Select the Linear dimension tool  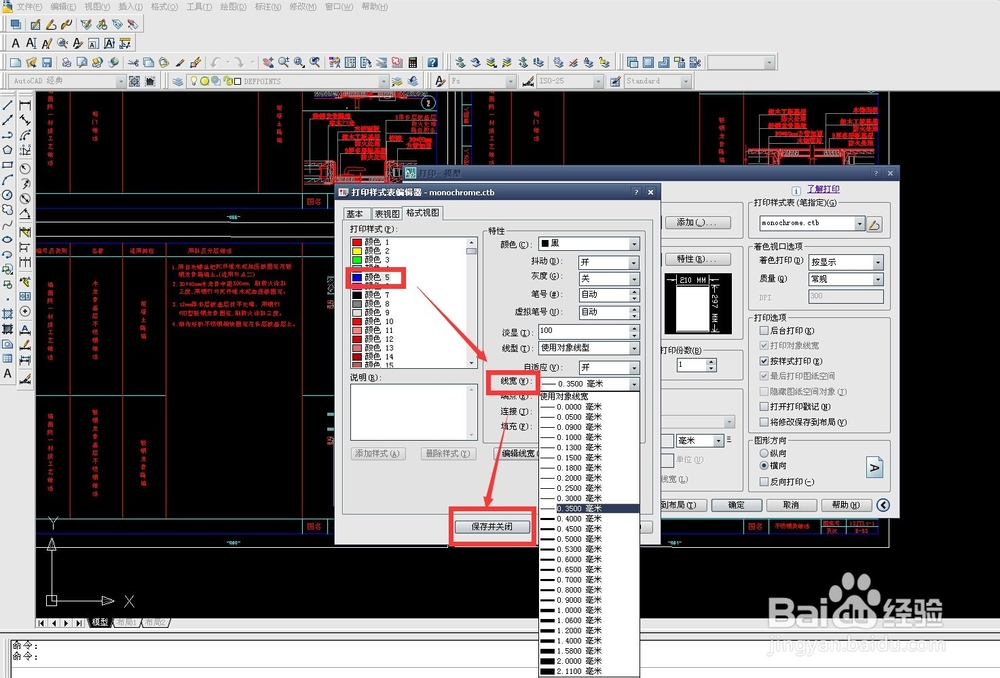click(25, 104)
